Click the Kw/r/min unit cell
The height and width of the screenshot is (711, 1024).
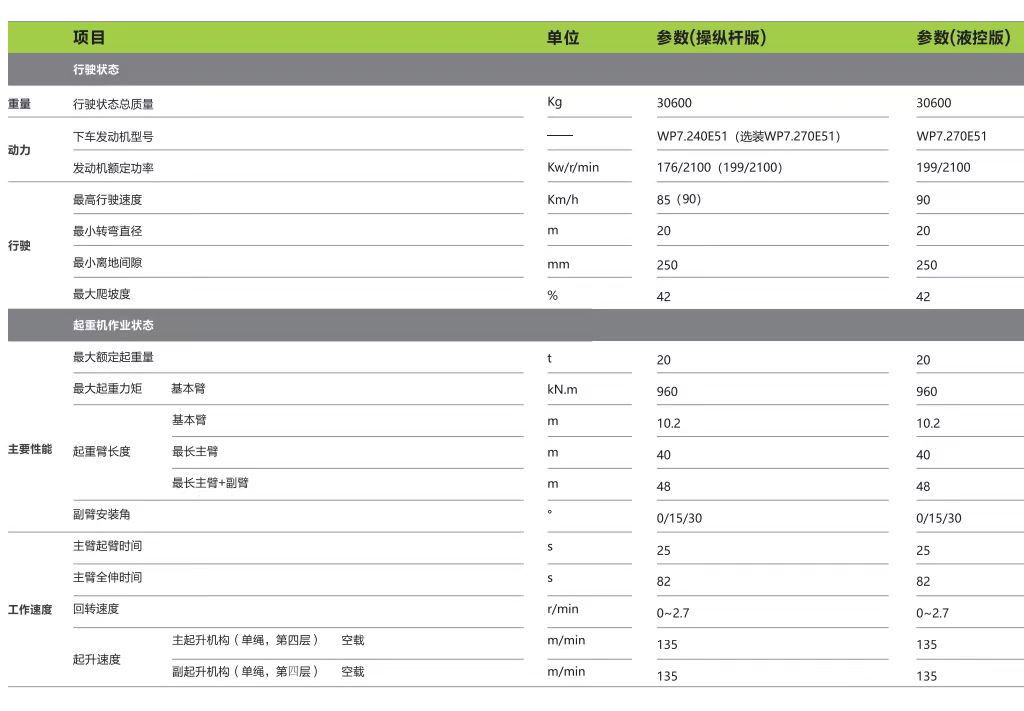coord(573,167)
